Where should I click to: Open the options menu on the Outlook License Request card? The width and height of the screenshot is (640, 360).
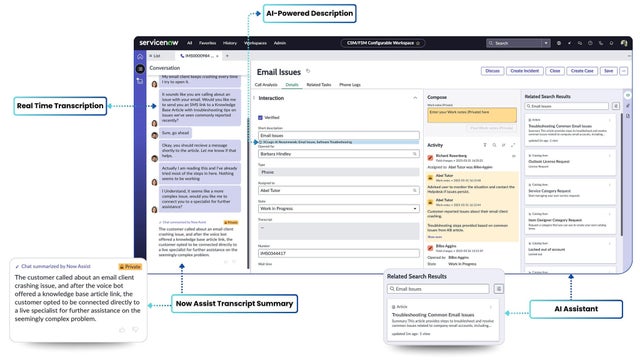pos(610,156)
